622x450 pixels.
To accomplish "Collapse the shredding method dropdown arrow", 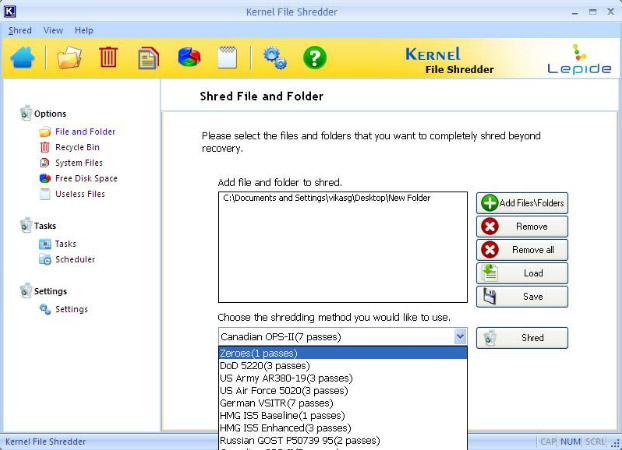I will pyautogui.click(x=460, y=337).
